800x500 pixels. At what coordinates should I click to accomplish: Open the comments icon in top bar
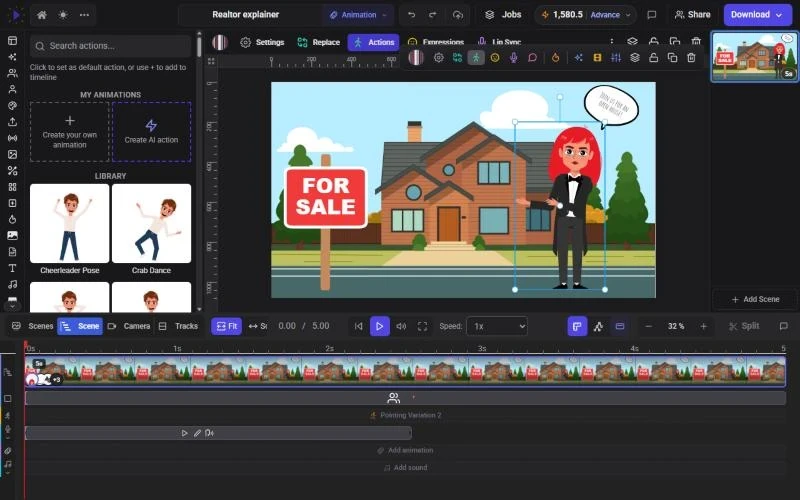coord(652,15)
